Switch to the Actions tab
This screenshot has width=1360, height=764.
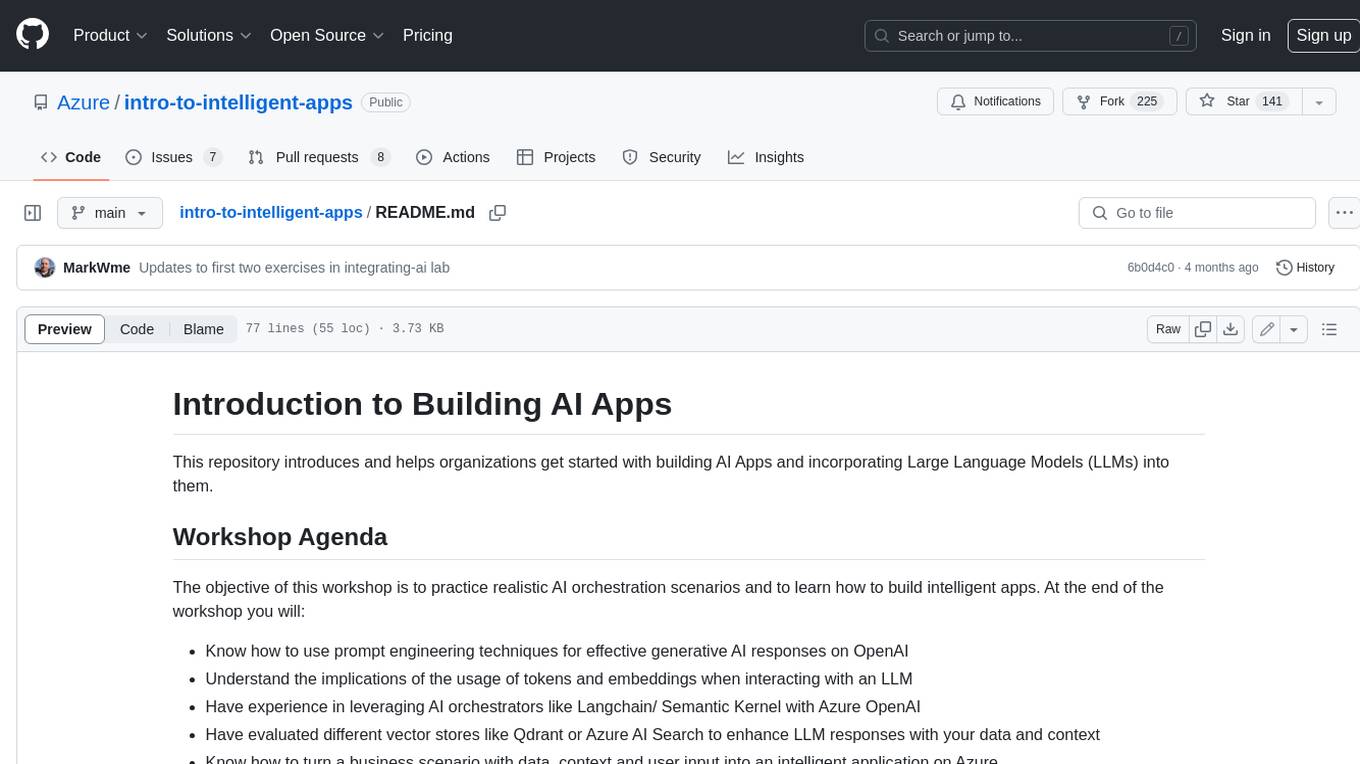pos(452,157)
